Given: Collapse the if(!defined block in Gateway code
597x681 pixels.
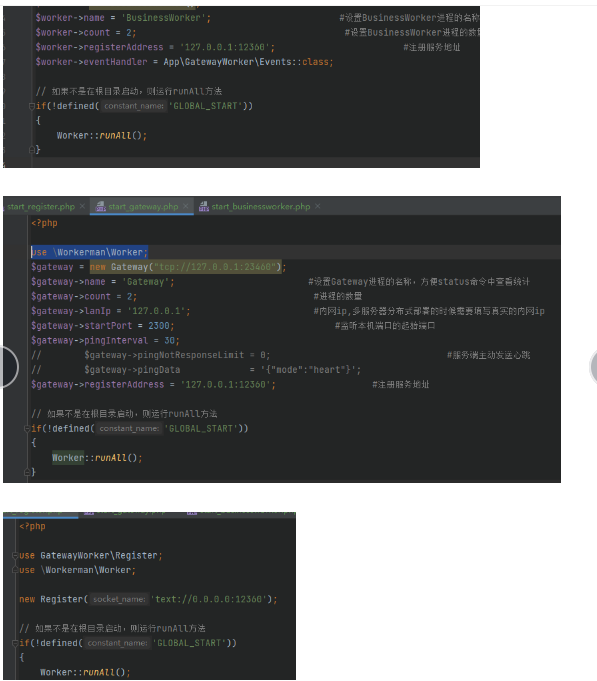Looking at the screenshot, I should [x=27, y=429].
